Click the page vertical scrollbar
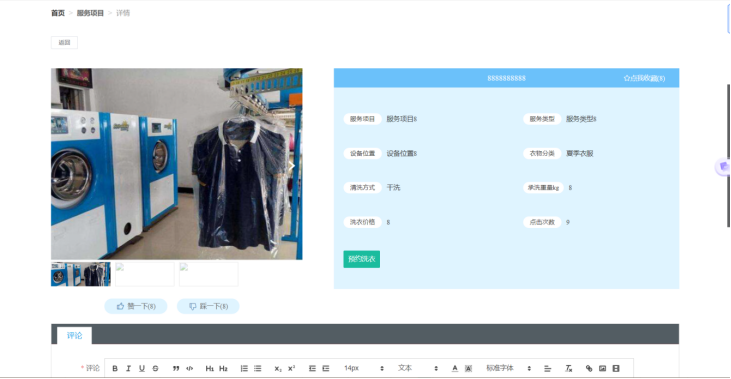This screenshot has height=379, width=731. point(729,155)
